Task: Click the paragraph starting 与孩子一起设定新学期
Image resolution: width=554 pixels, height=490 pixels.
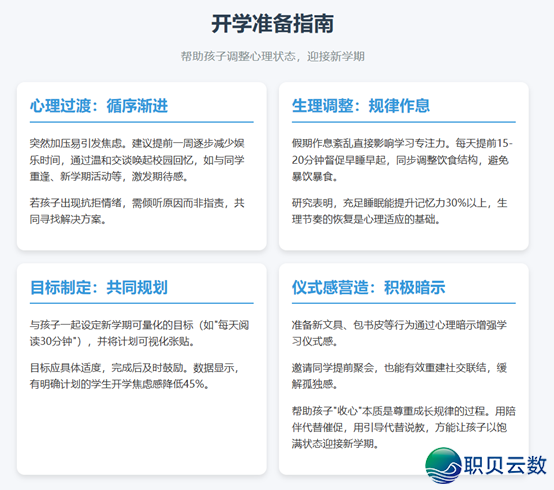Action: pyautogui.click(x=140, y=333)
